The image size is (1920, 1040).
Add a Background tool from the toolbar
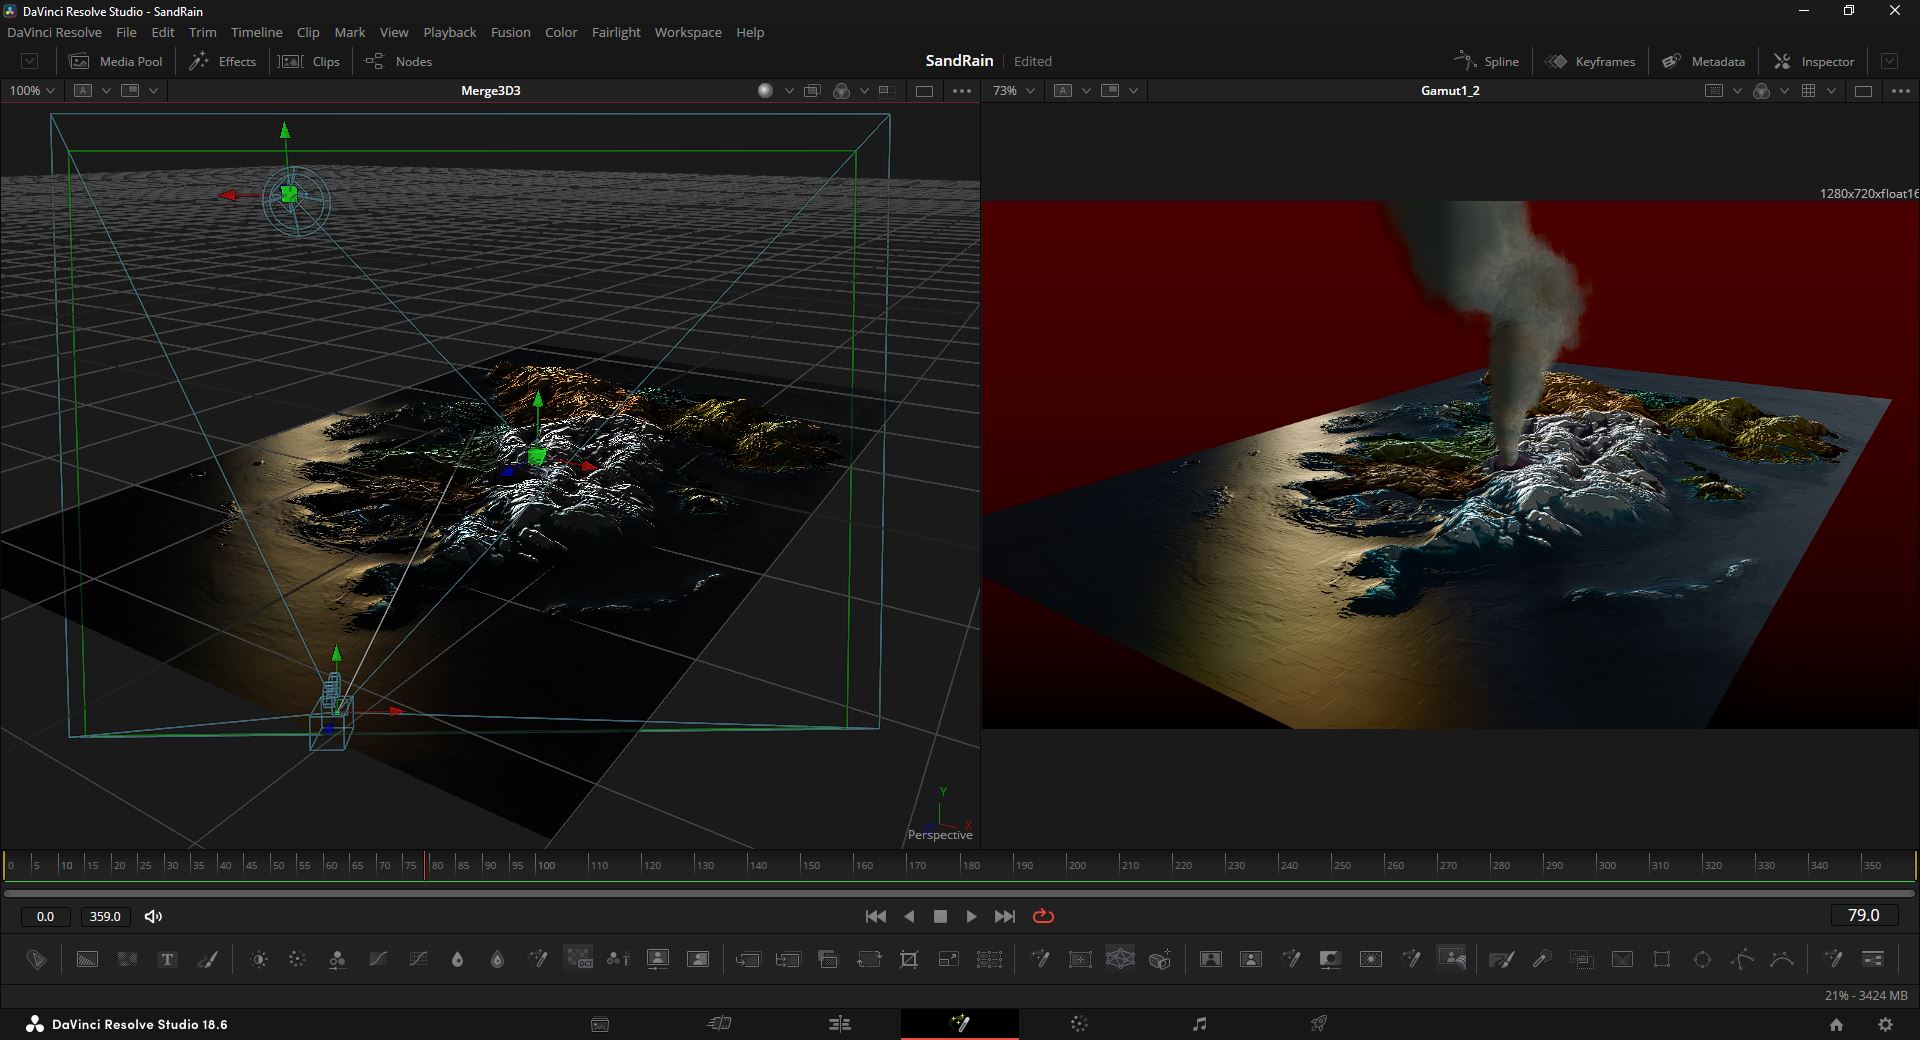(87, 959)
